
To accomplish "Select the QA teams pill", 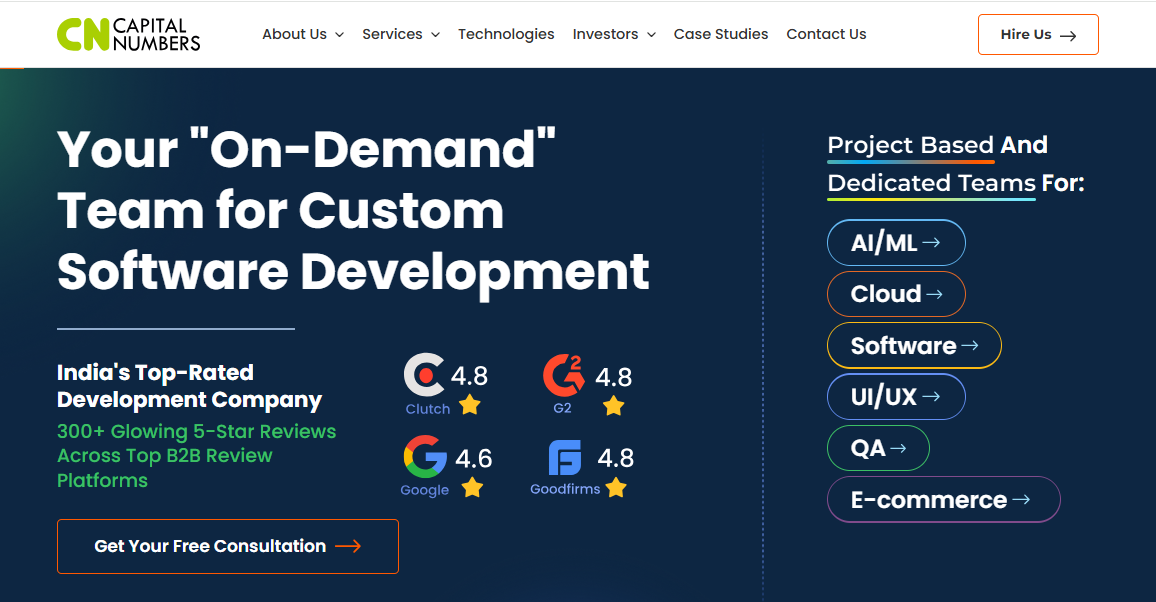I will click(x=878, y=448).
